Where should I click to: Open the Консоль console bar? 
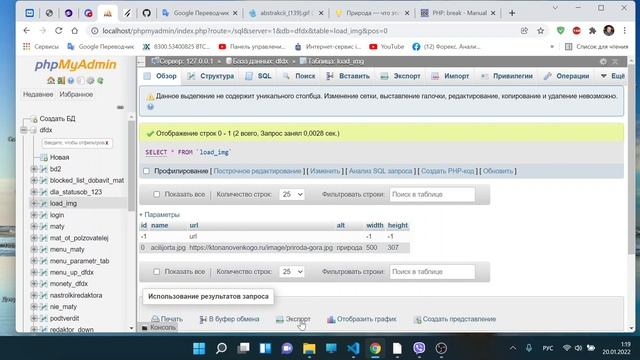click(159, 327)
